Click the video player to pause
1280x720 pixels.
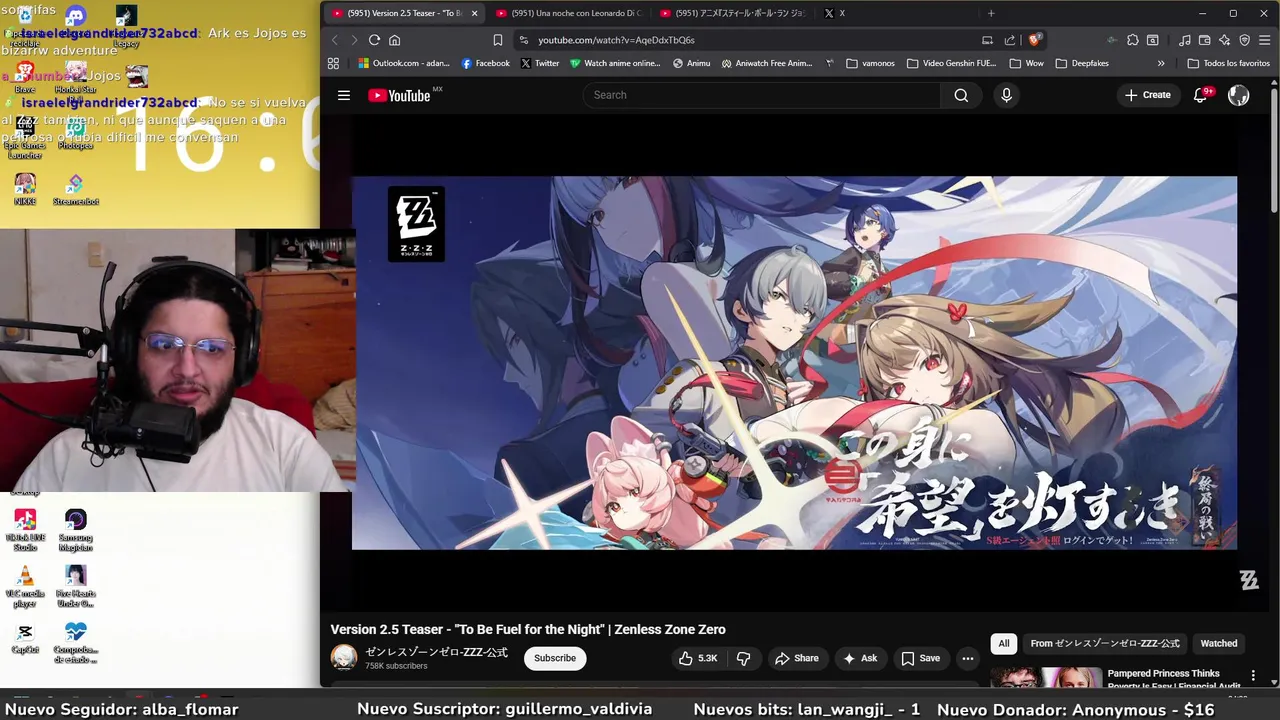click(x=794, y=363)
